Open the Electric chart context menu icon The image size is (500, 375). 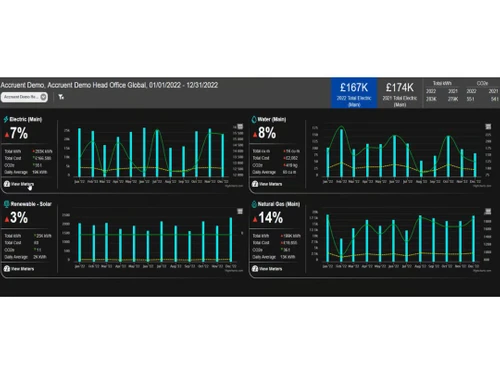240,127
